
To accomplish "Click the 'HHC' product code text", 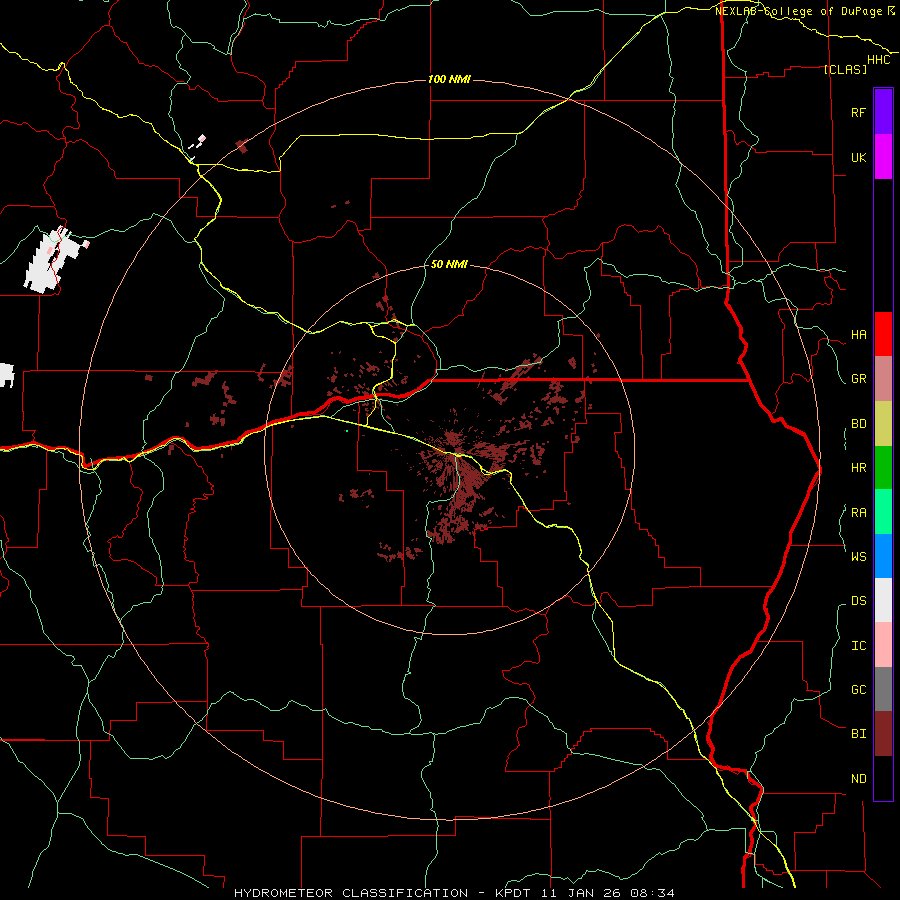I will (x=879, y=60).
